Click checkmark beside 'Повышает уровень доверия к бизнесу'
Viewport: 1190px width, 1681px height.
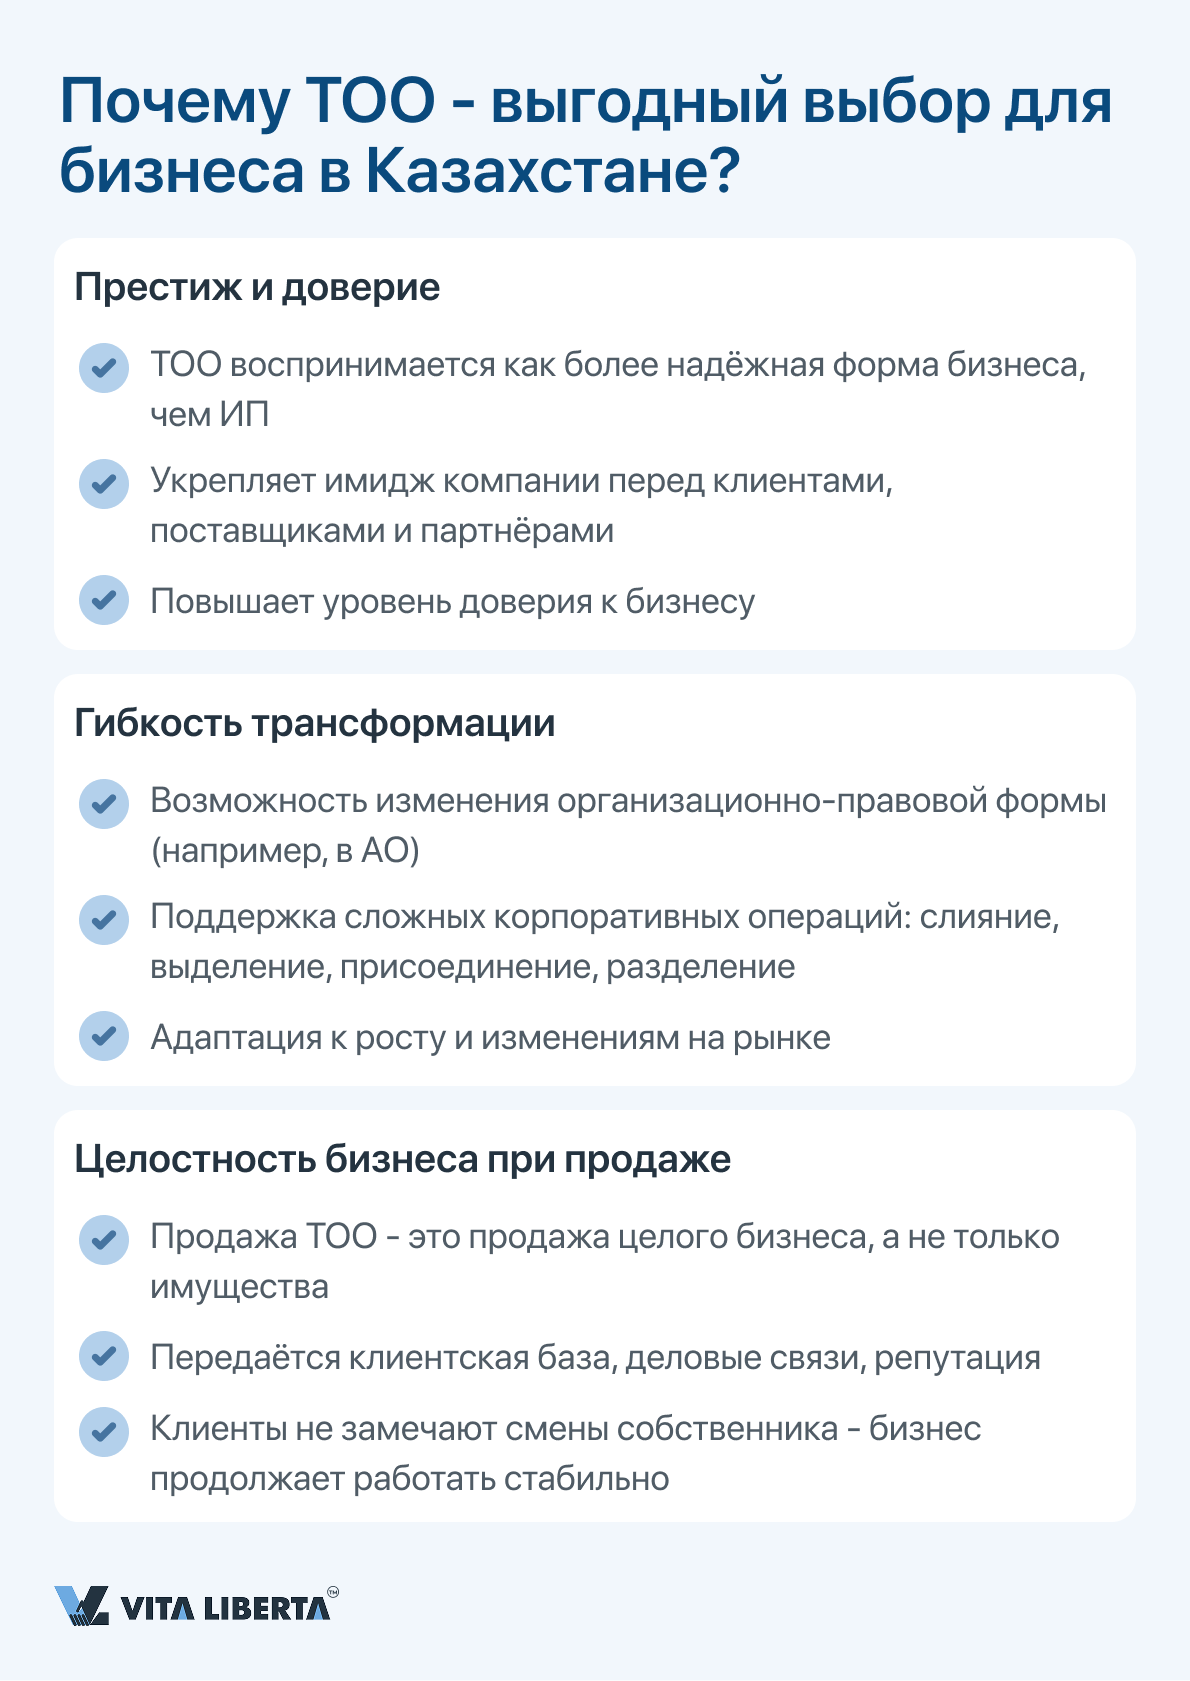tap(104, 600)
